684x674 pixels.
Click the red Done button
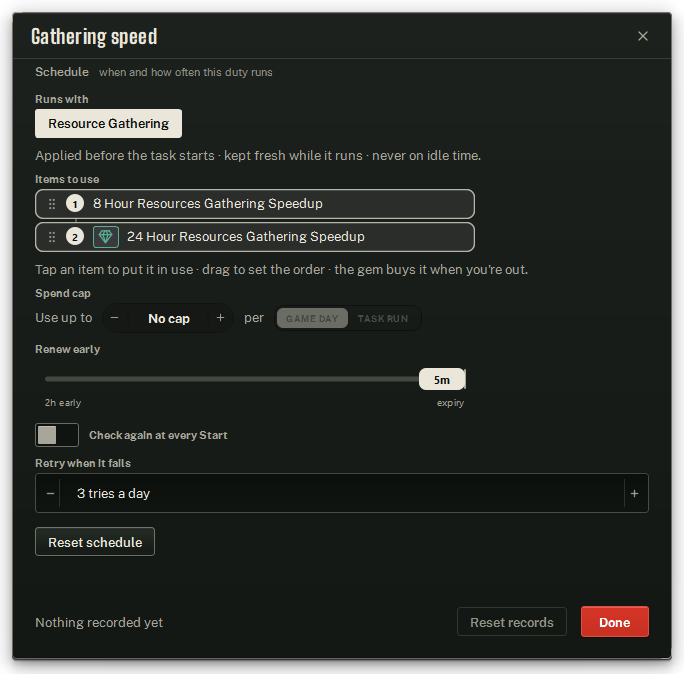click(615, 622)
